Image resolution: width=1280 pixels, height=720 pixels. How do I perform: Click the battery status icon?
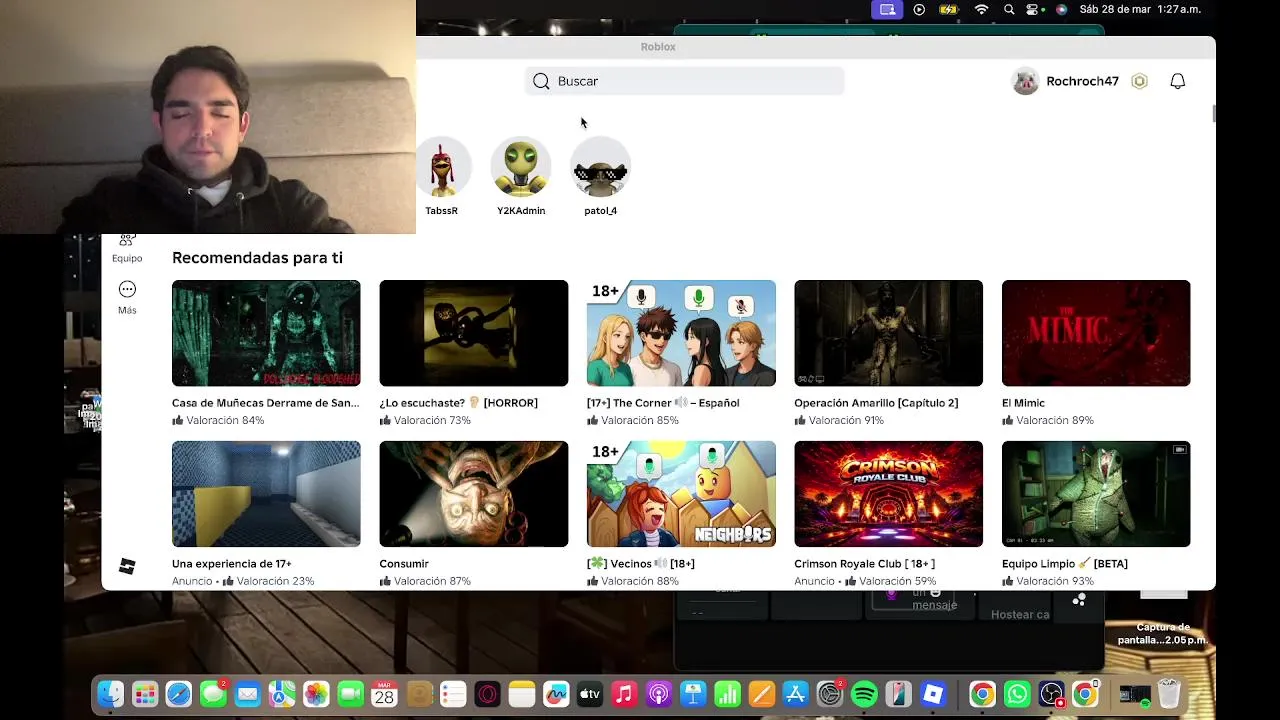949,9
